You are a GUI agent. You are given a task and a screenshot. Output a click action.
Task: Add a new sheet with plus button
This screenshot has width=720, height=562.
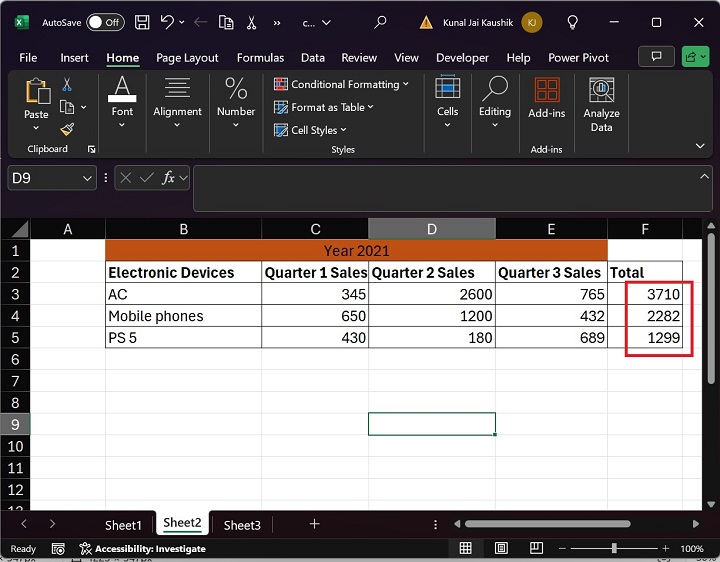(x=314, y=524)
